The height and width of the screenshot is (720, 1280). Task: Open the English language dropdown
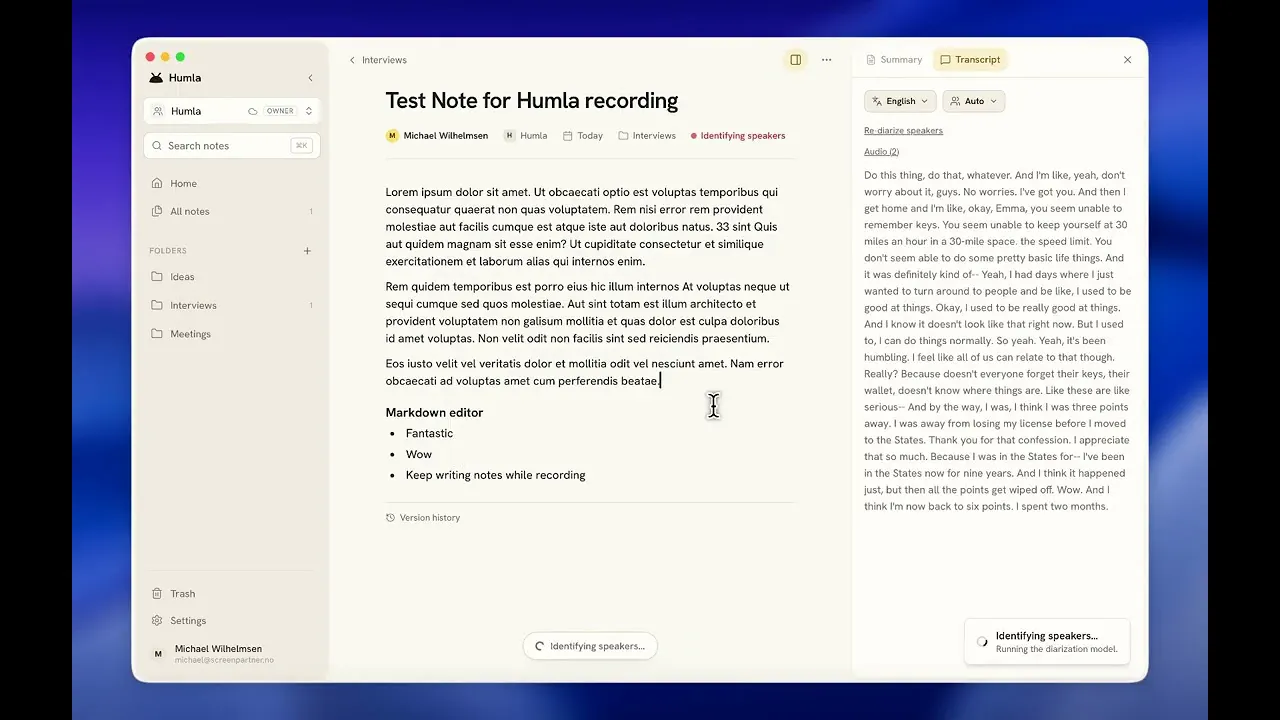900,101
